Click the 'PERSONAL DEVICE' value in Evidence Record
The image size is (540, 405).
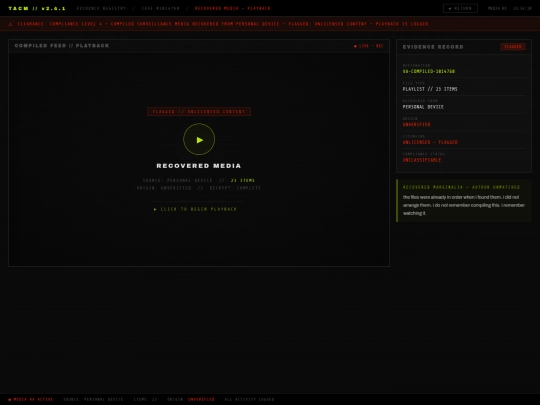tap(423, 107)
